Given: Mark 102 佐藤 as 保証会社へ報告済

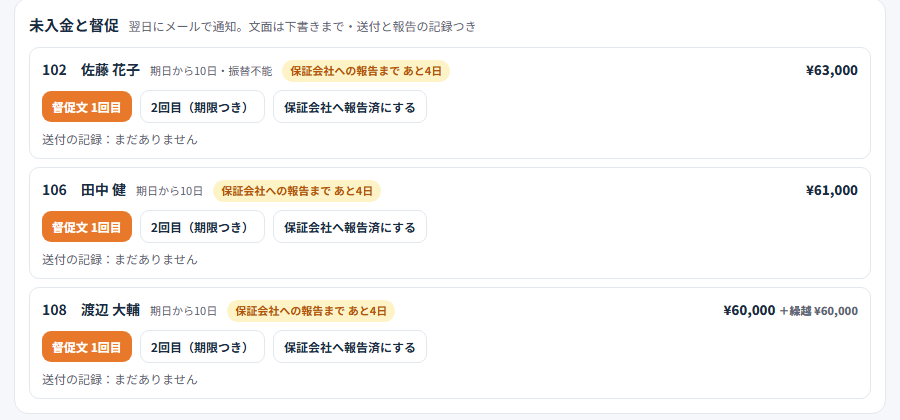Looking at the screenshot, I should coord(350,107).
